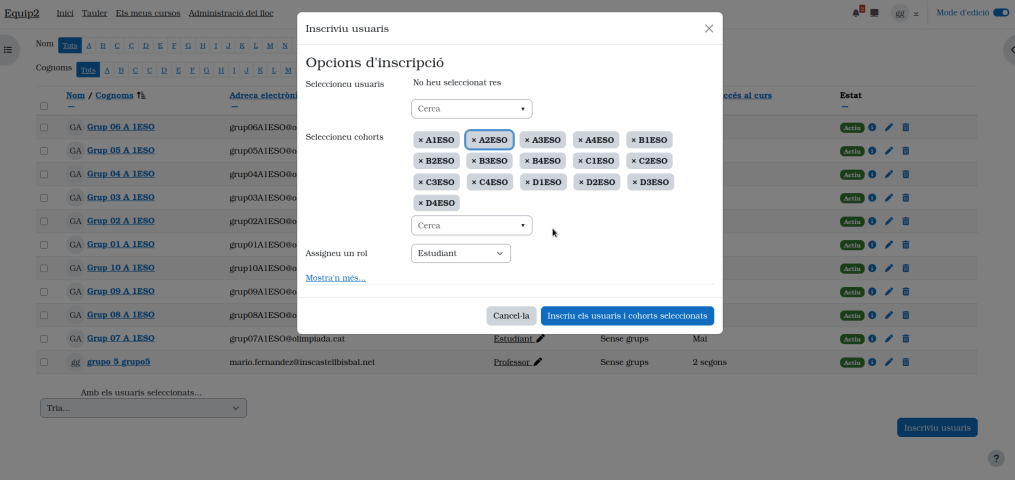Open the help question mark icon

997,458
